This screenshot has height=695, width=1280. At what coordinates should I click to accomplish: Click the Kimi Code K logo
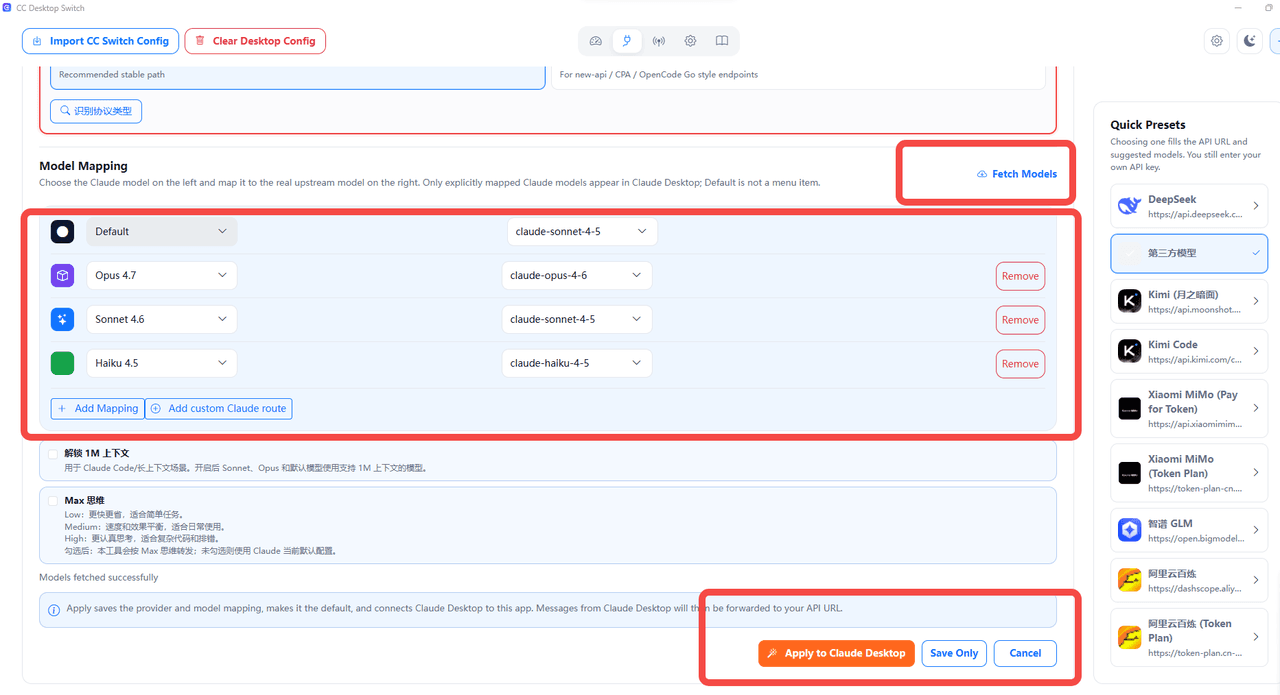click(1129, 351)
